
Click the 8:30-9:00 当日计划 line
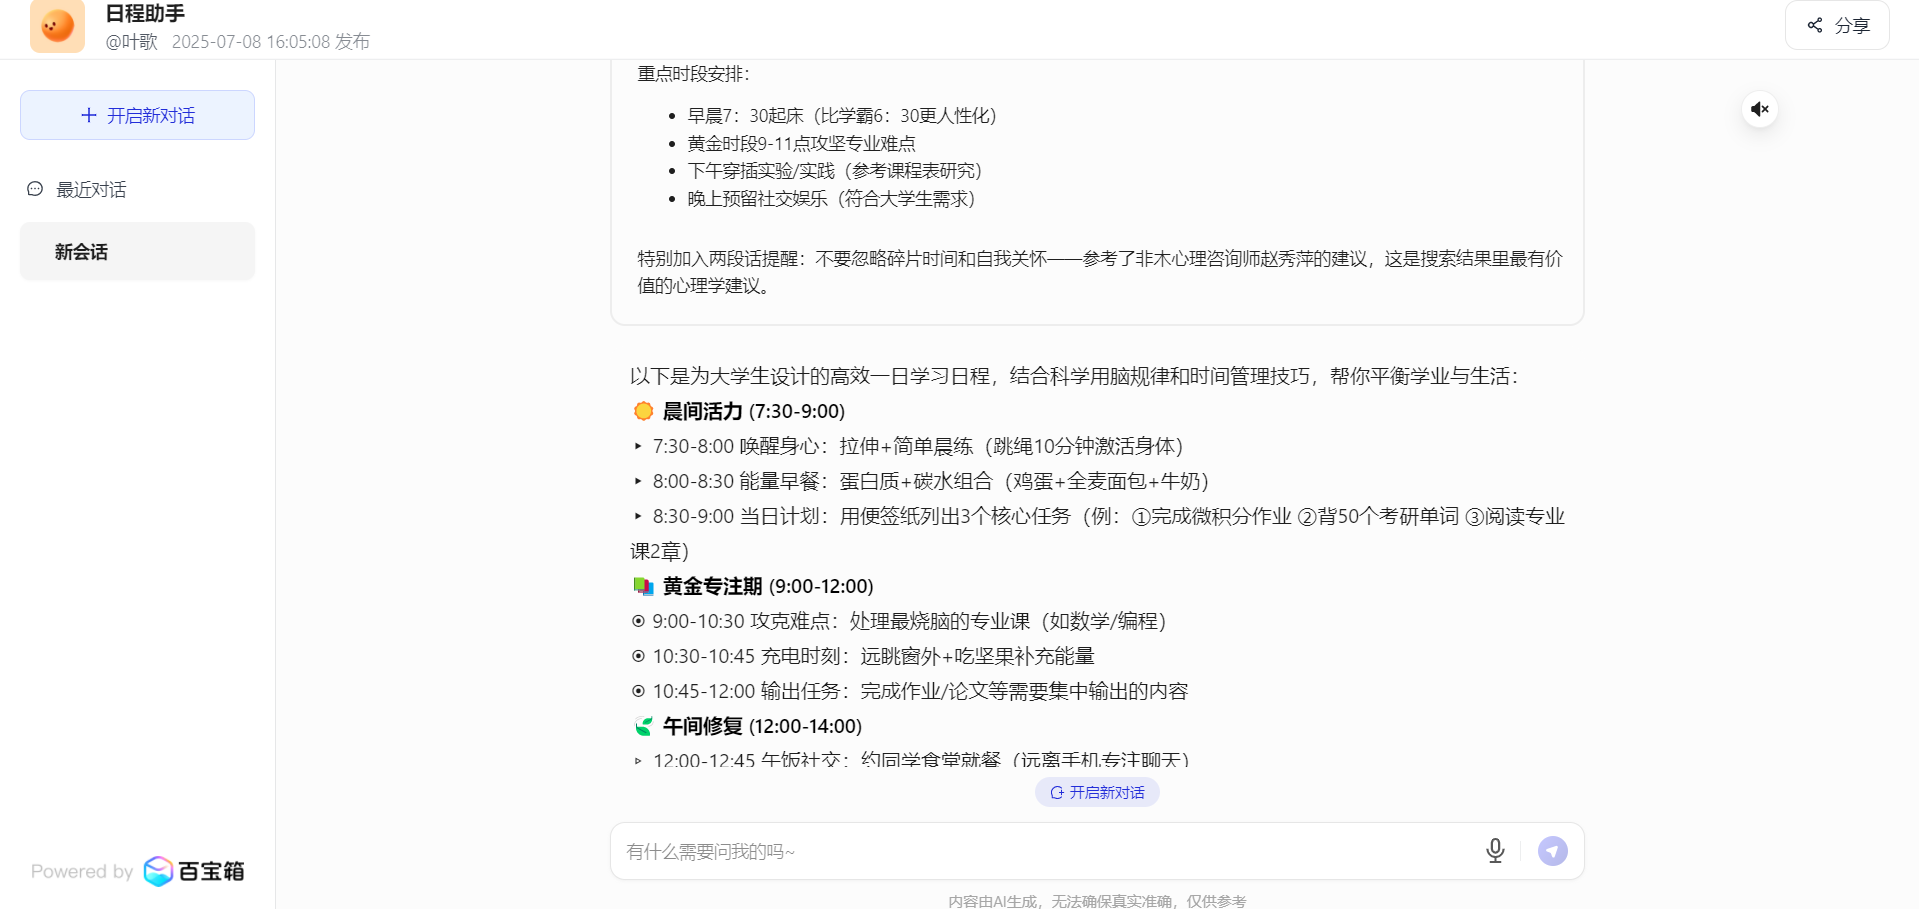pyautogui.click(x=1098, y=534)
